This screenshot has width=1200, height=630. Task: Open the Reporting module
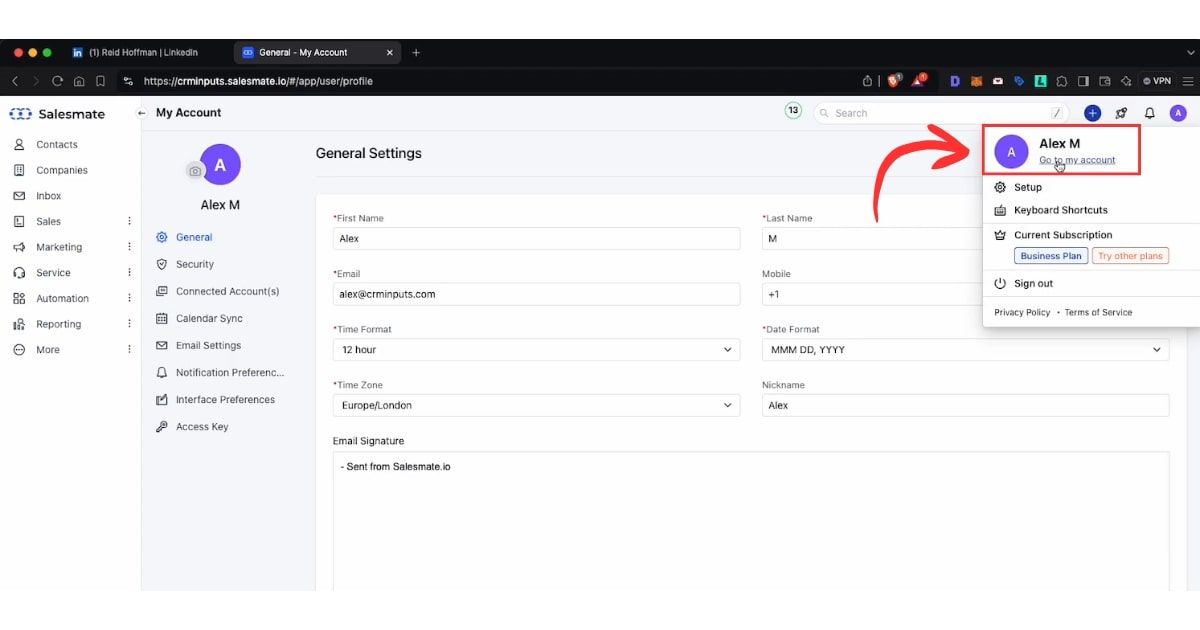click(58, 324)
